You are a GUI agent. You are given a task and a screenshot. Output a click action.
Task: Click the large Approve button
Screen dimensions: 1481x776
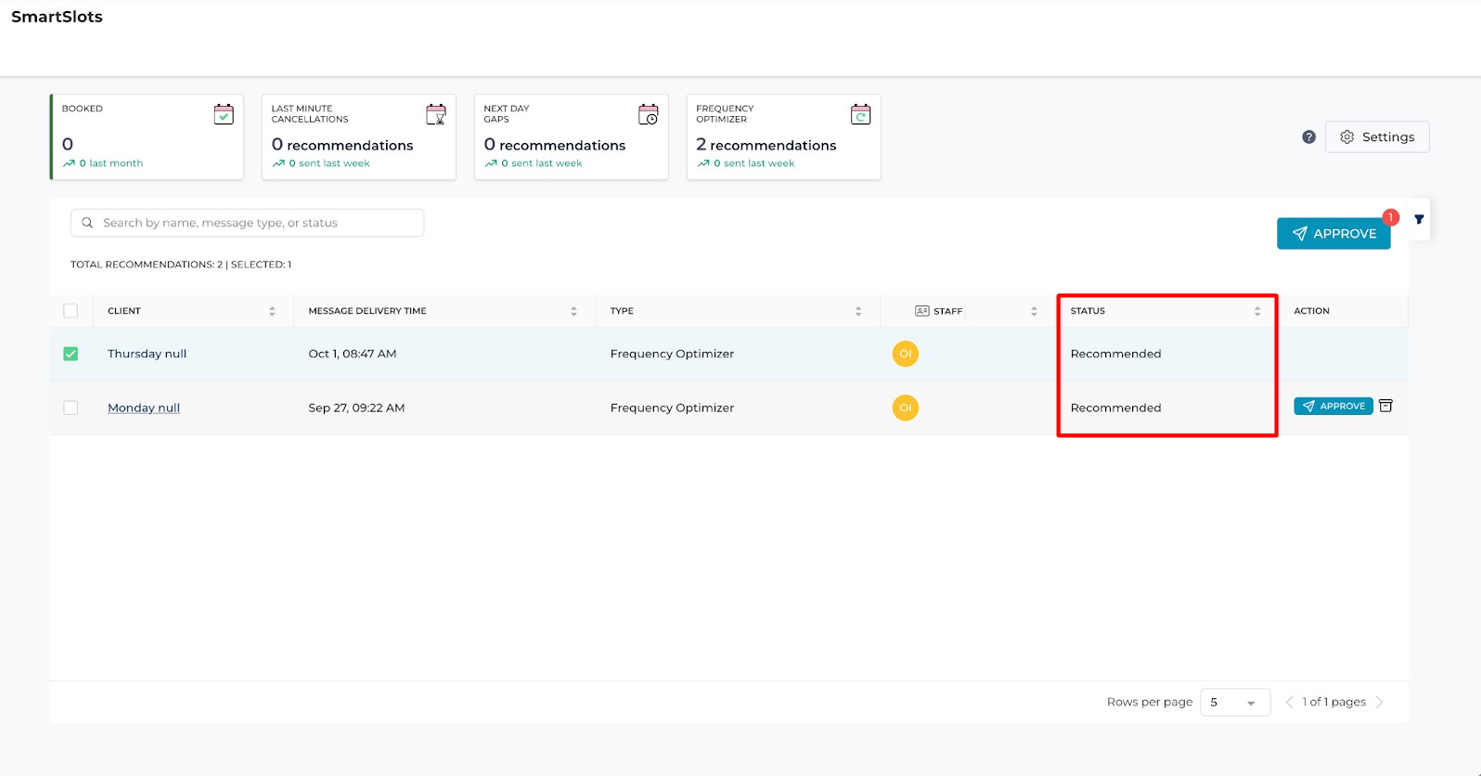1333,234
